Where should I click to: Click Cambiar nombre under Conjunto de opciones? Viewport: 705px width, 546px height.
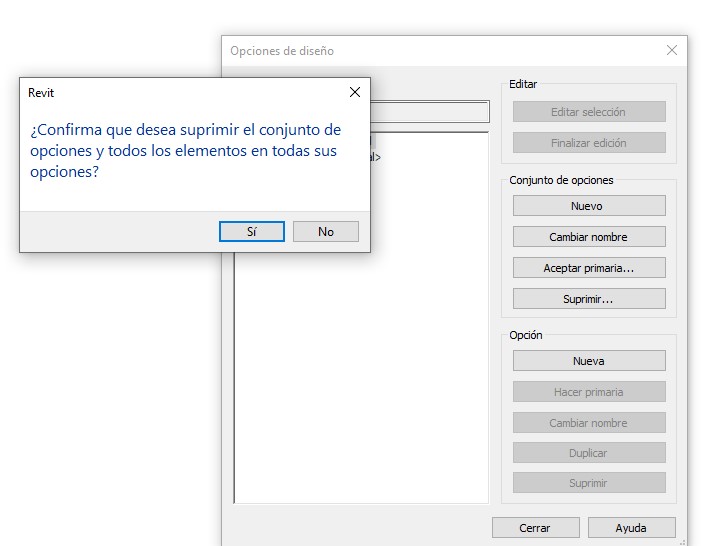589,237
